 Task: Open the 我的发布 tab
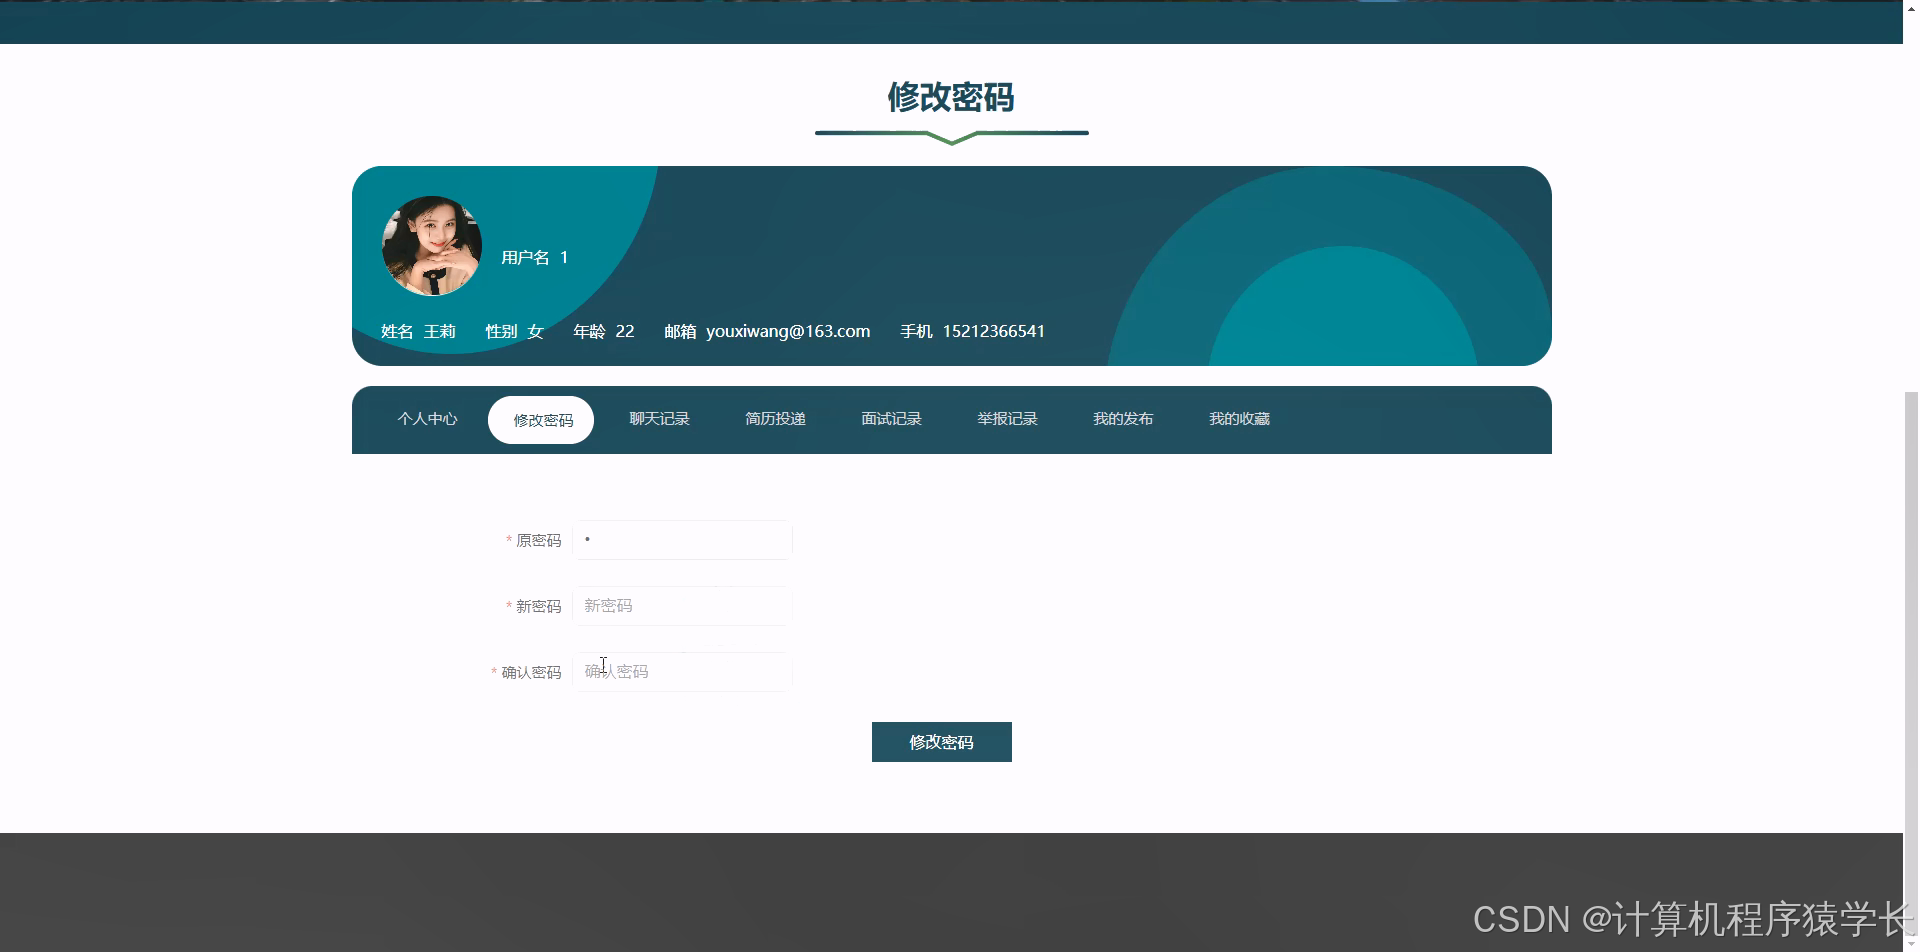(1123, 419)
